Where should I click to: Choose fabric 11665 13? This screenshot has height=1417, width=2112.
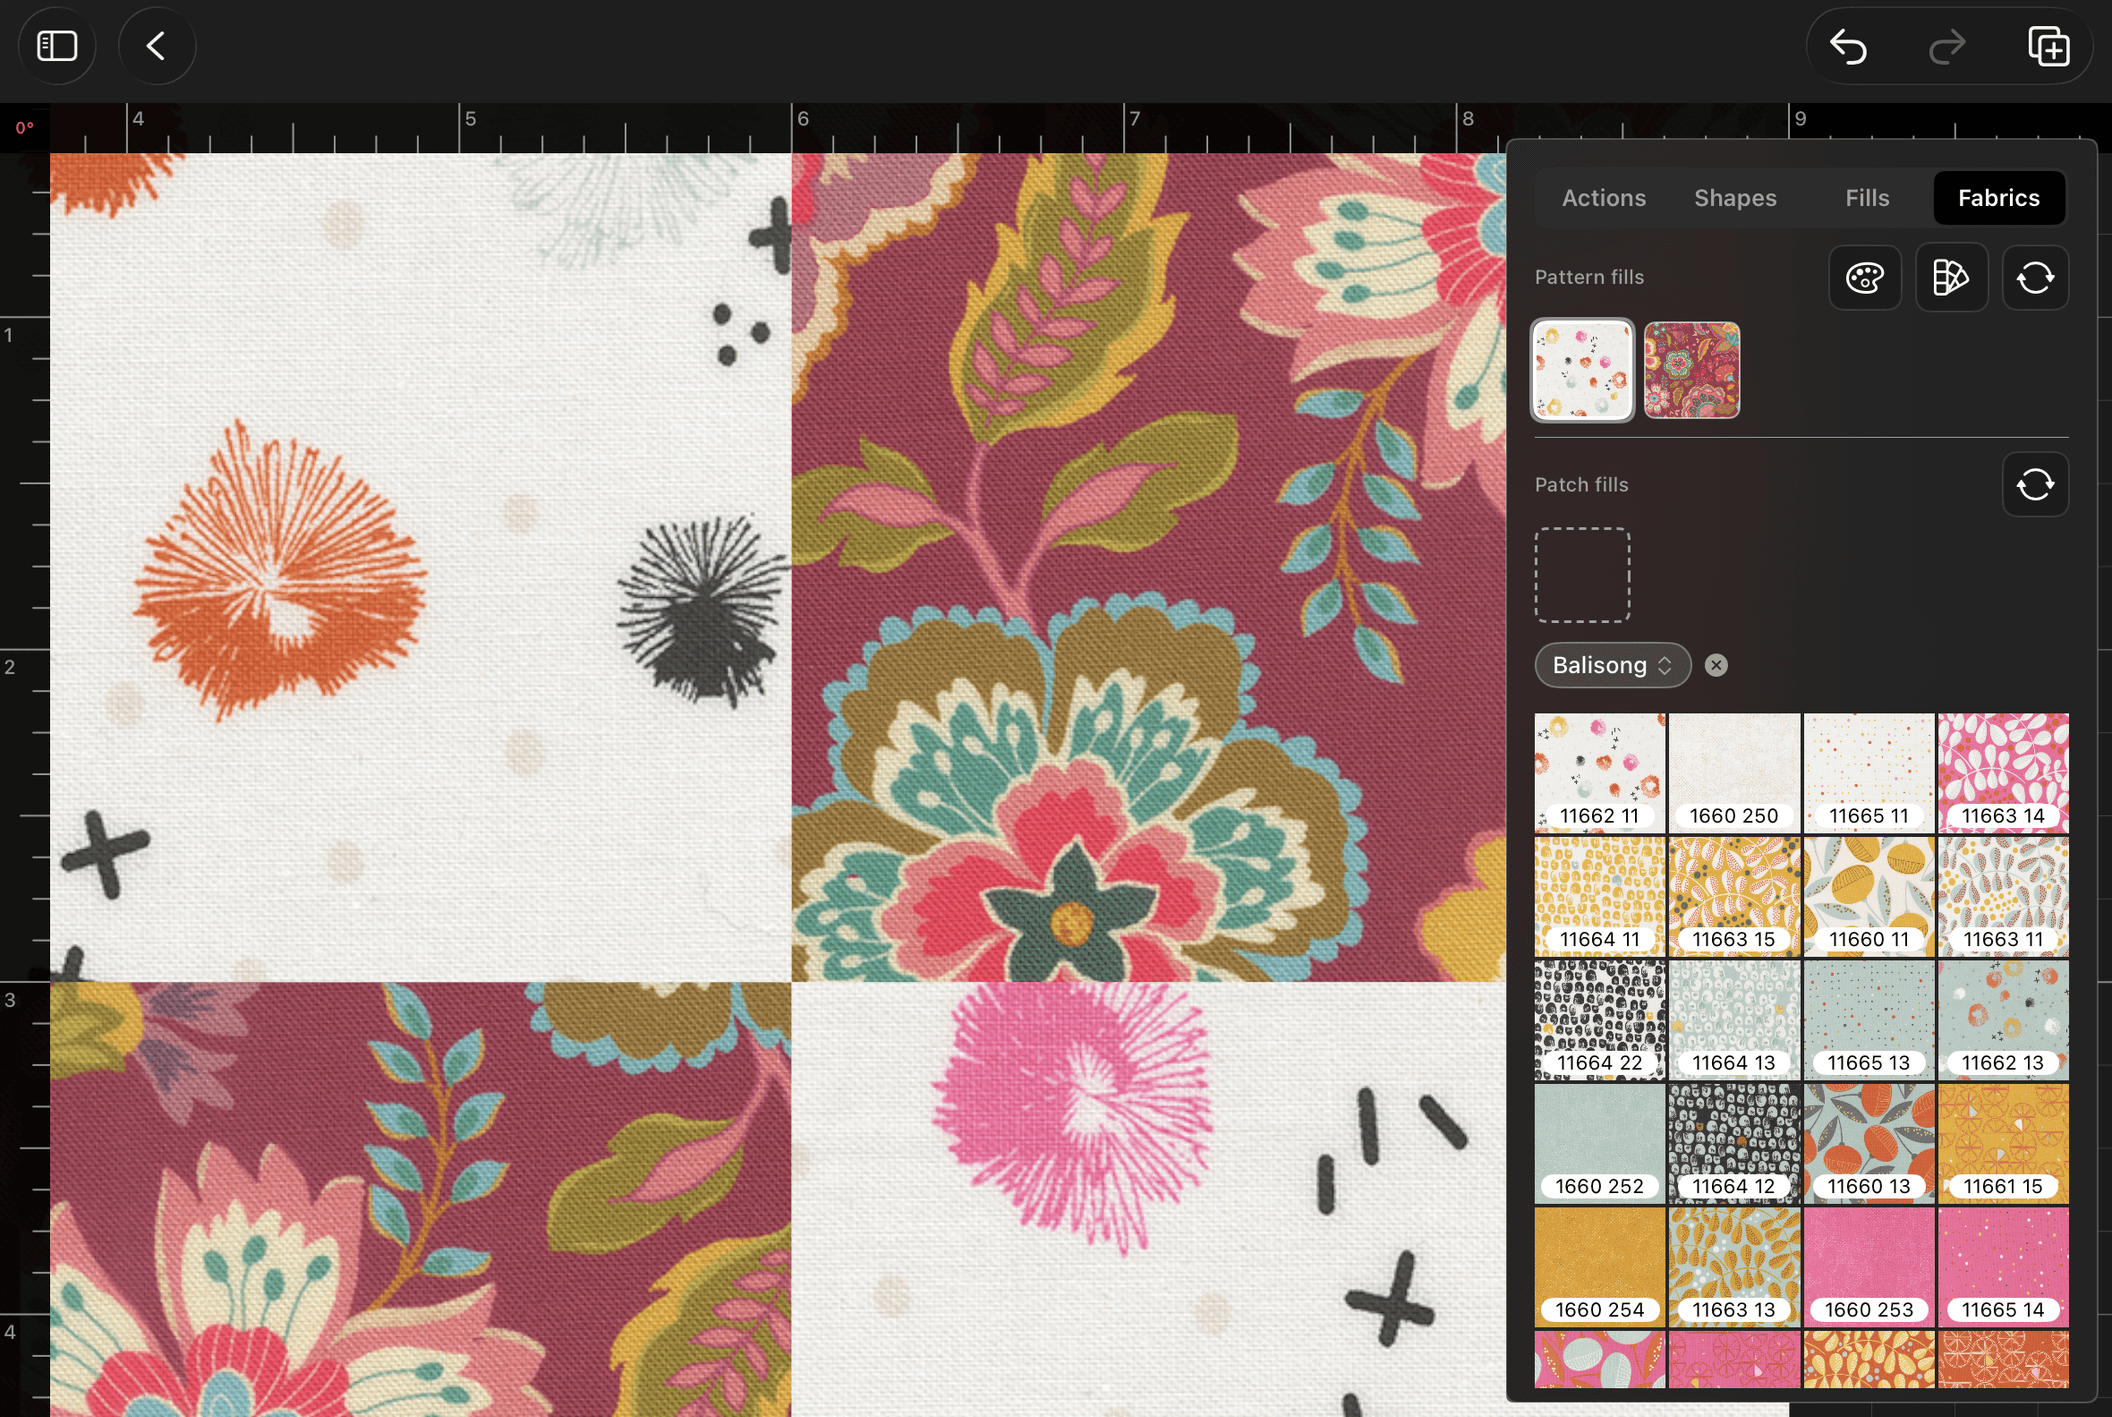tap(1869, 1020)
